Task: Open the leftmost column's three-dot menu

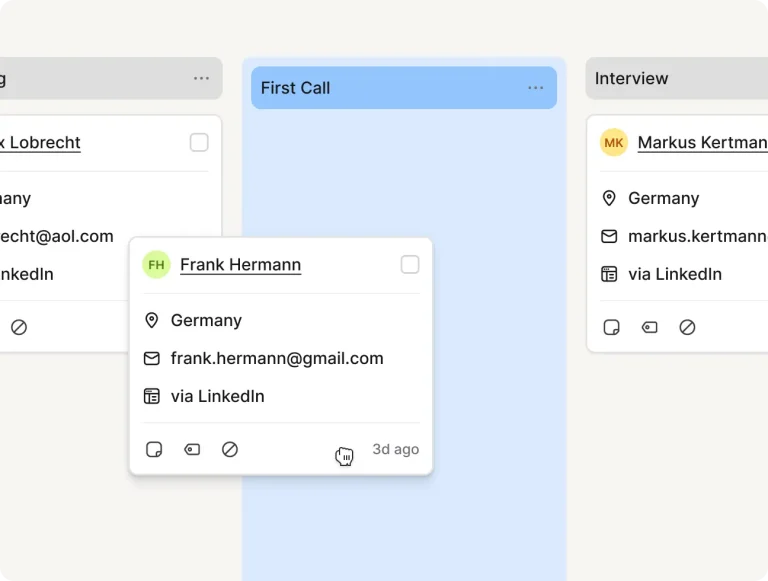Action: coord(202,78)
